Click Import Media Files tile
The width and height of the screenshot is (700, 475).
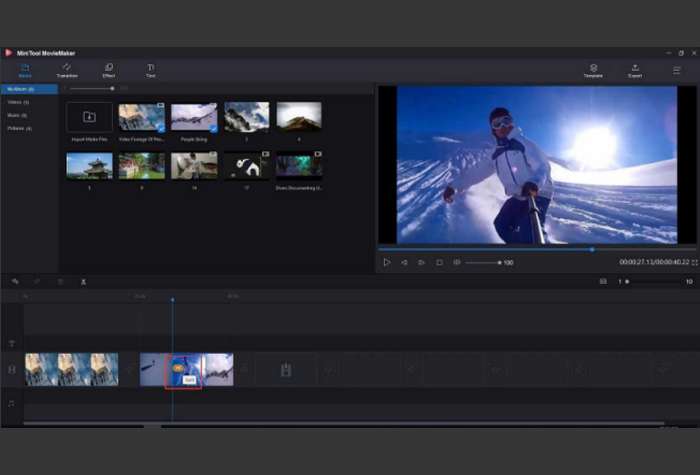pyautogui.click(x=89, y=117)
